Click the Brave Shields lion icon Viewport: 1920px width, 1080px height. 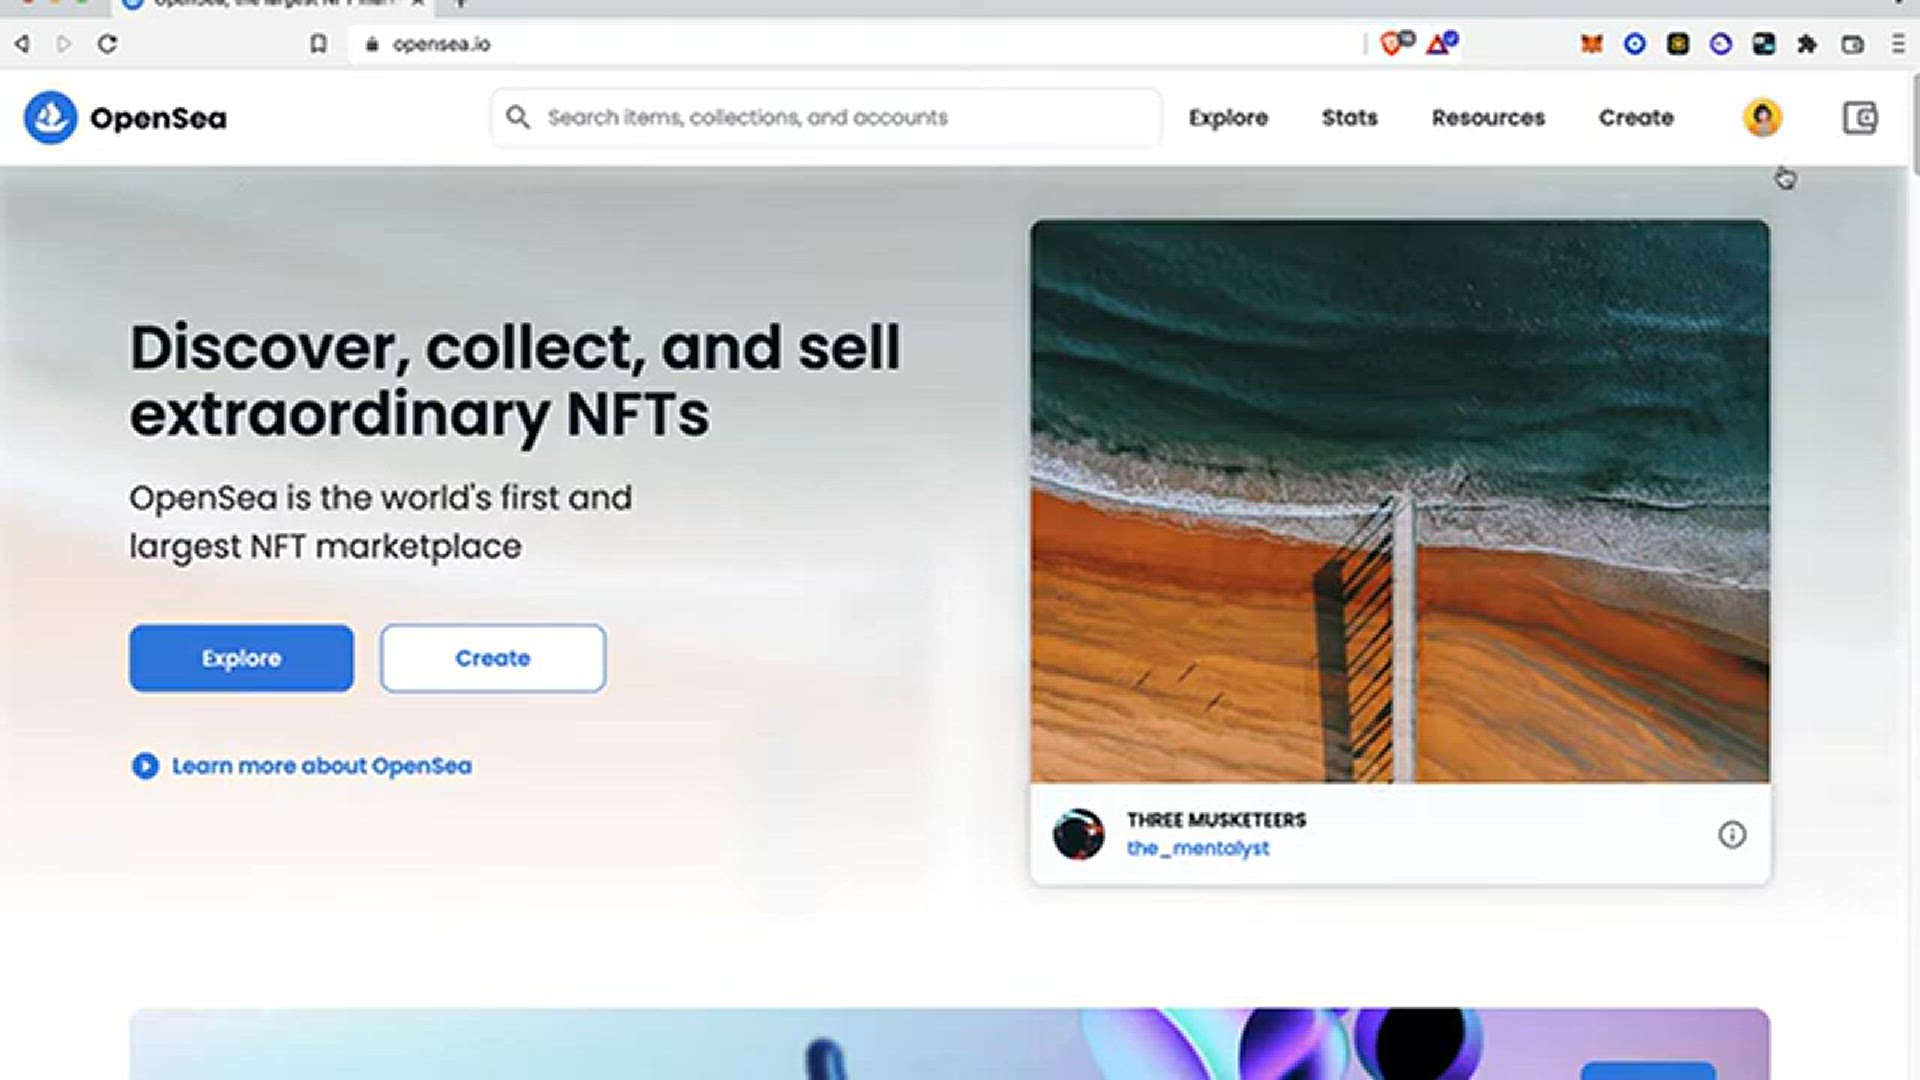(1392, 44)
